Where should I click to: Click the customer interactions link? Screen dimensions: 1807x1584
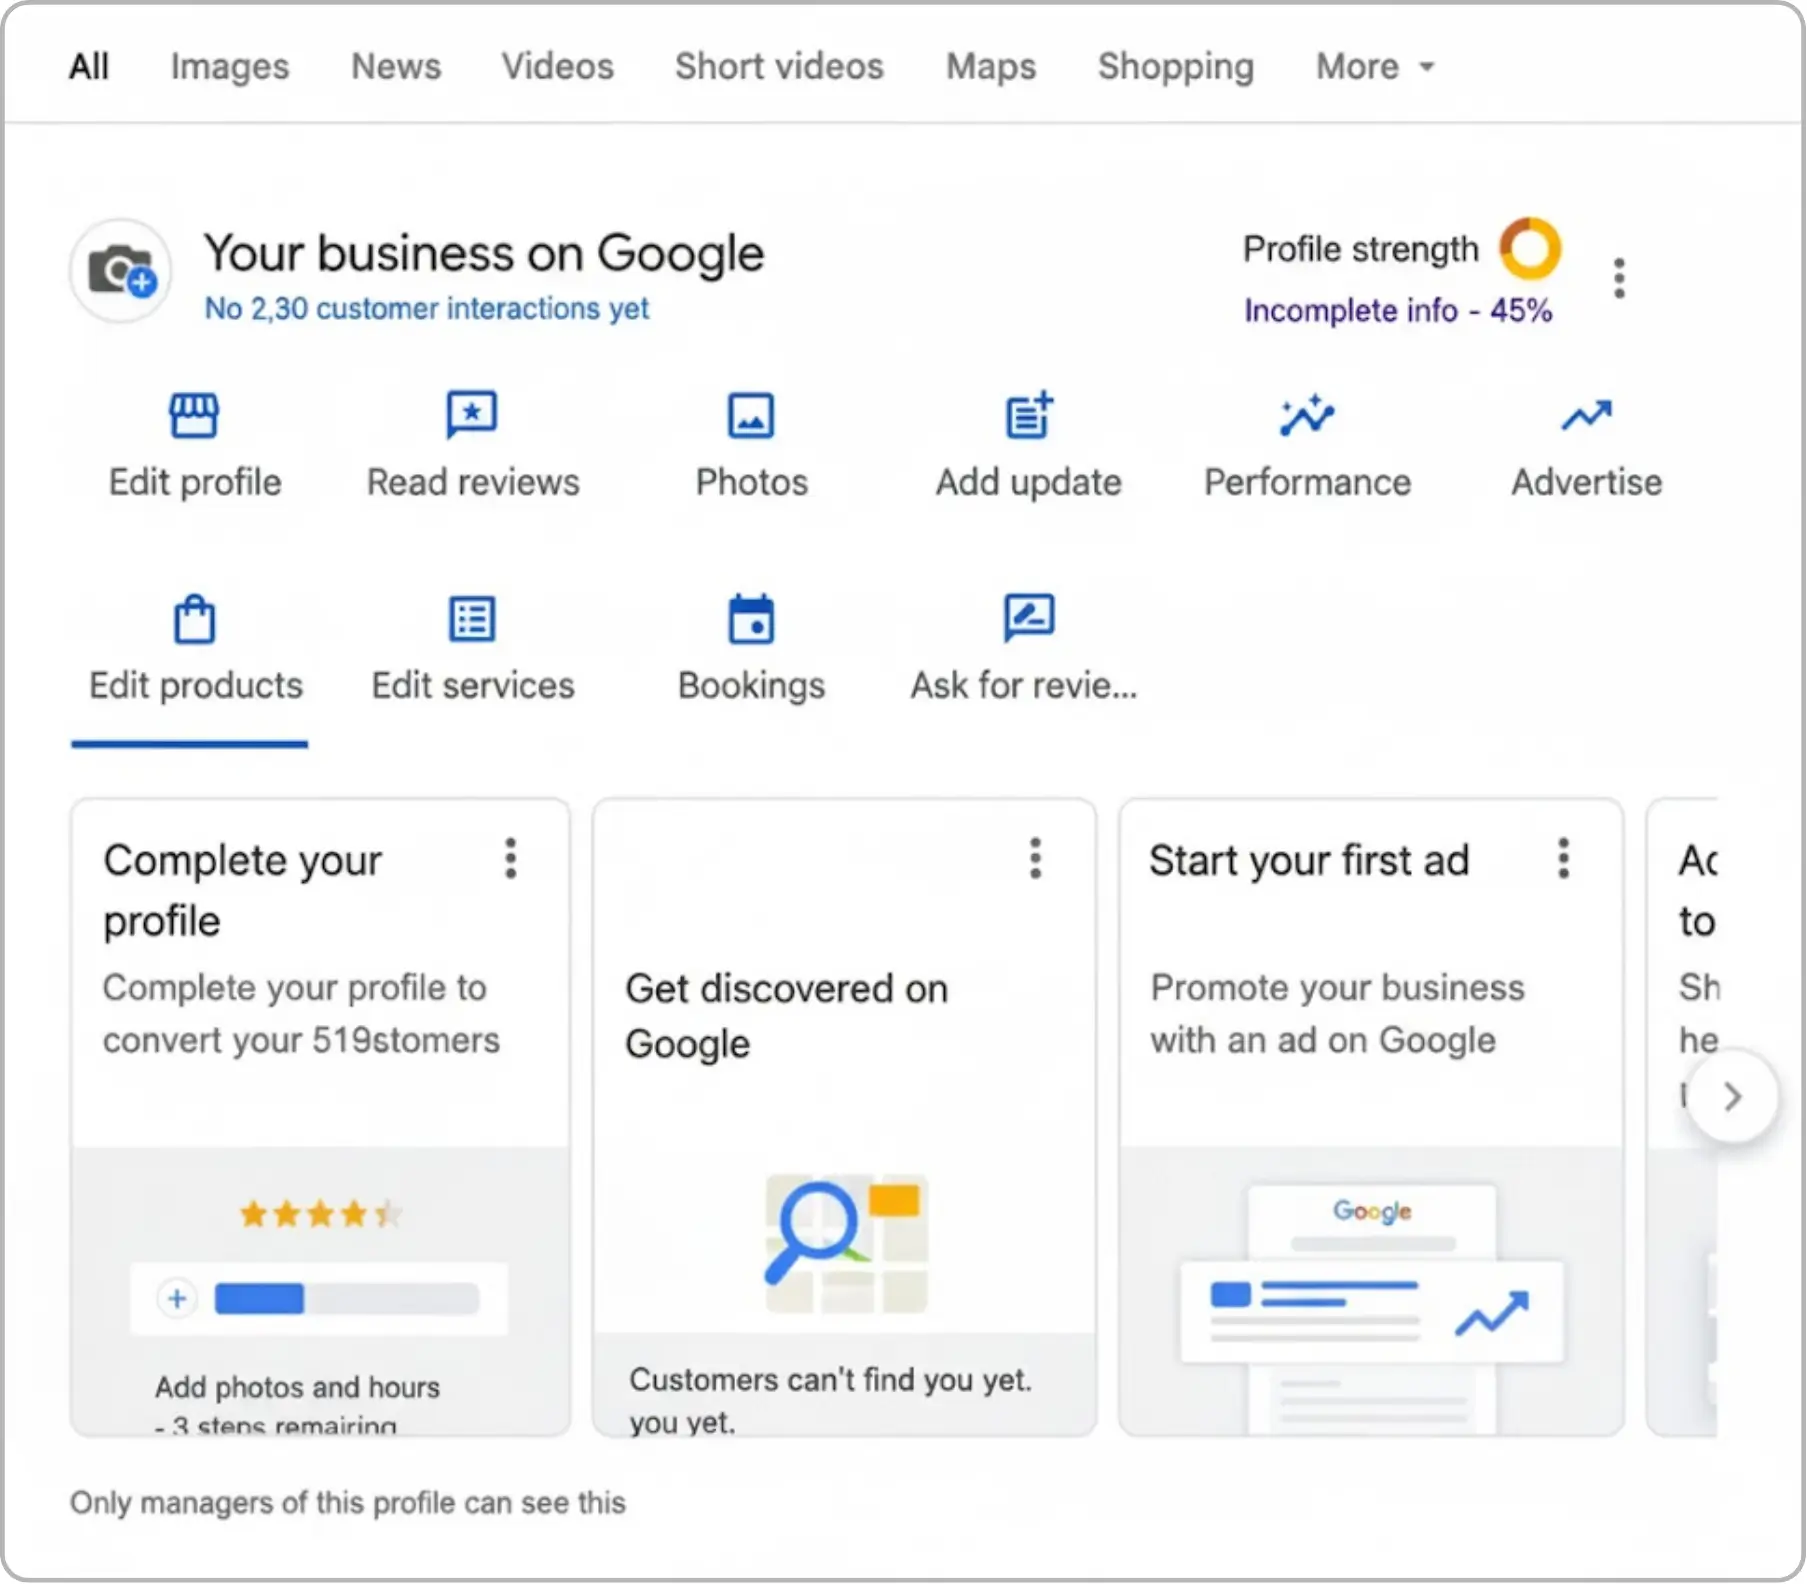[x=427, y=308]
